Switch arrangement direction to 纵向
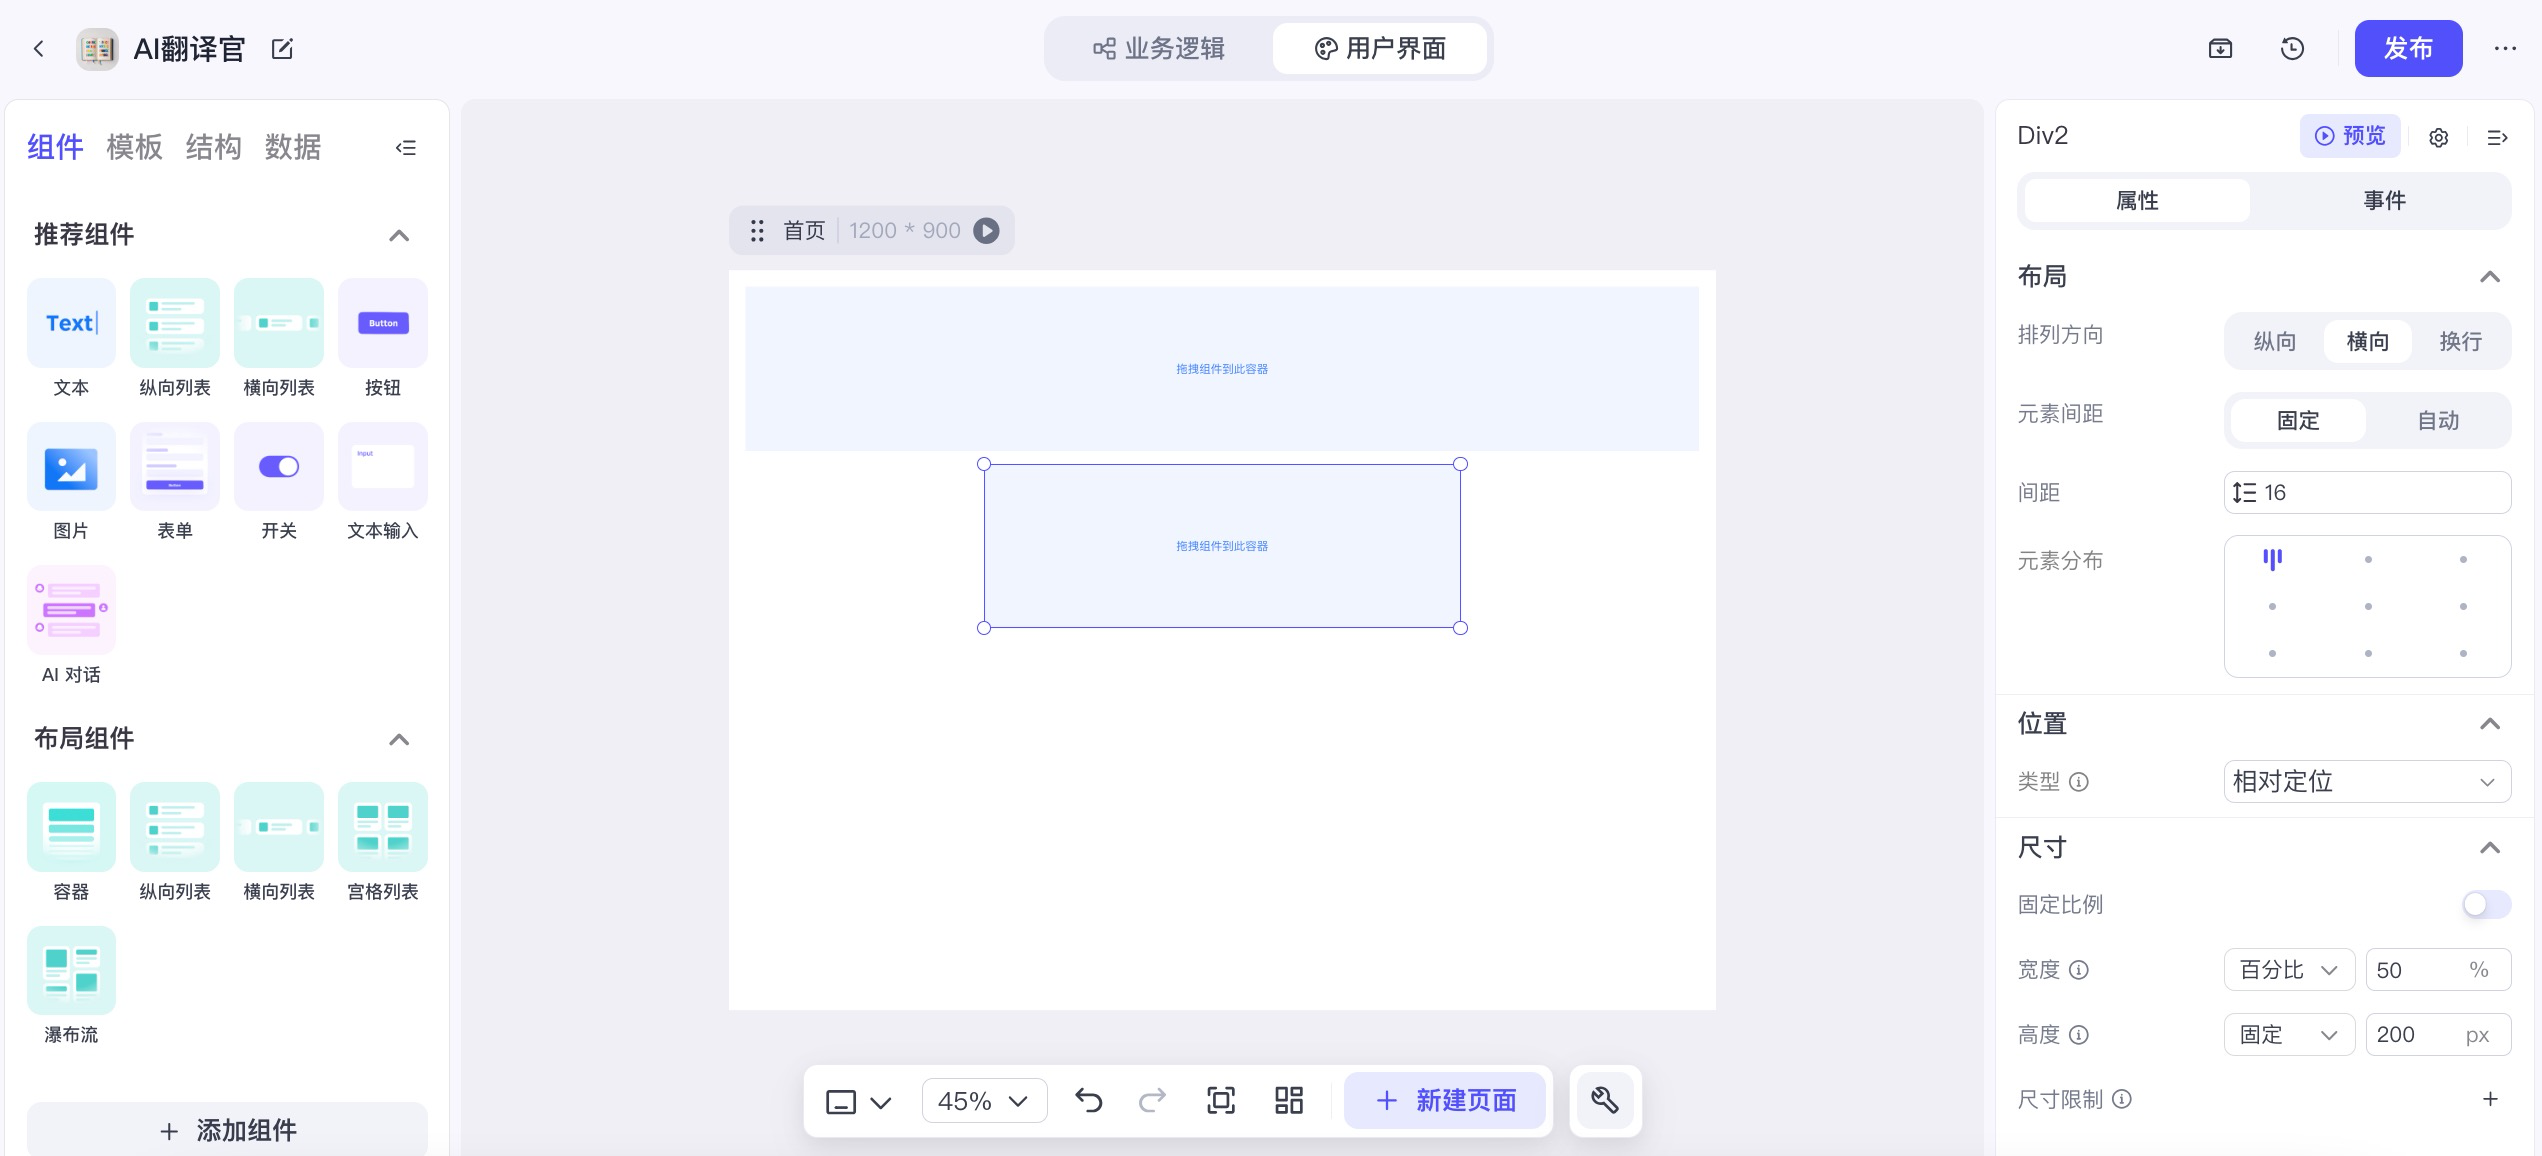The width and height of the screenshot is (2542, 1156). pos(2274,341)
